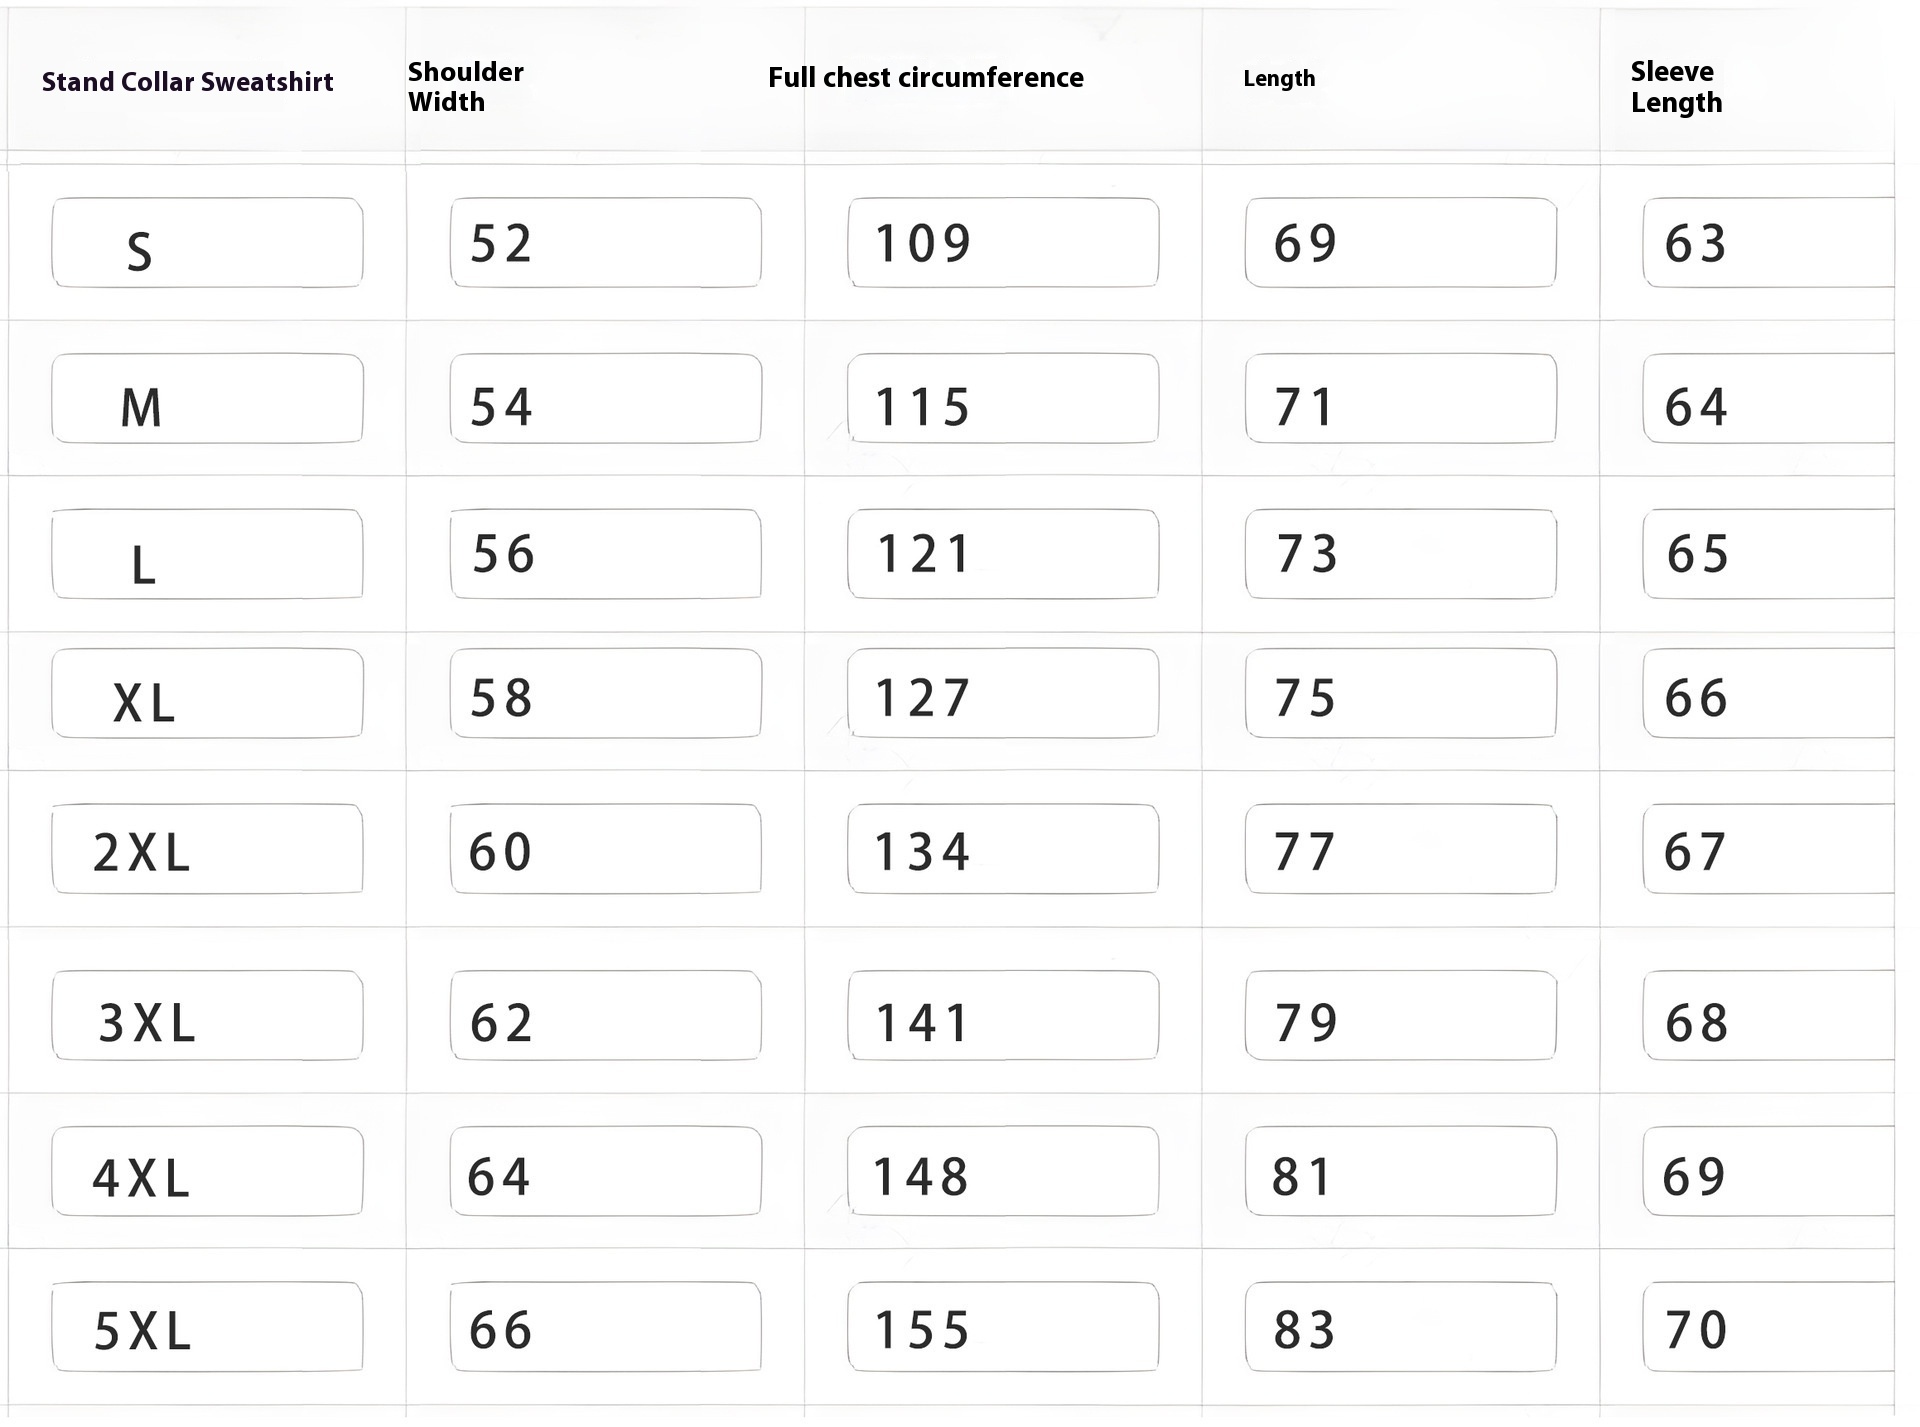Select chest circumference value 155
The height and width of the screenshot is (1427, 1920).
(1003, 1327)
